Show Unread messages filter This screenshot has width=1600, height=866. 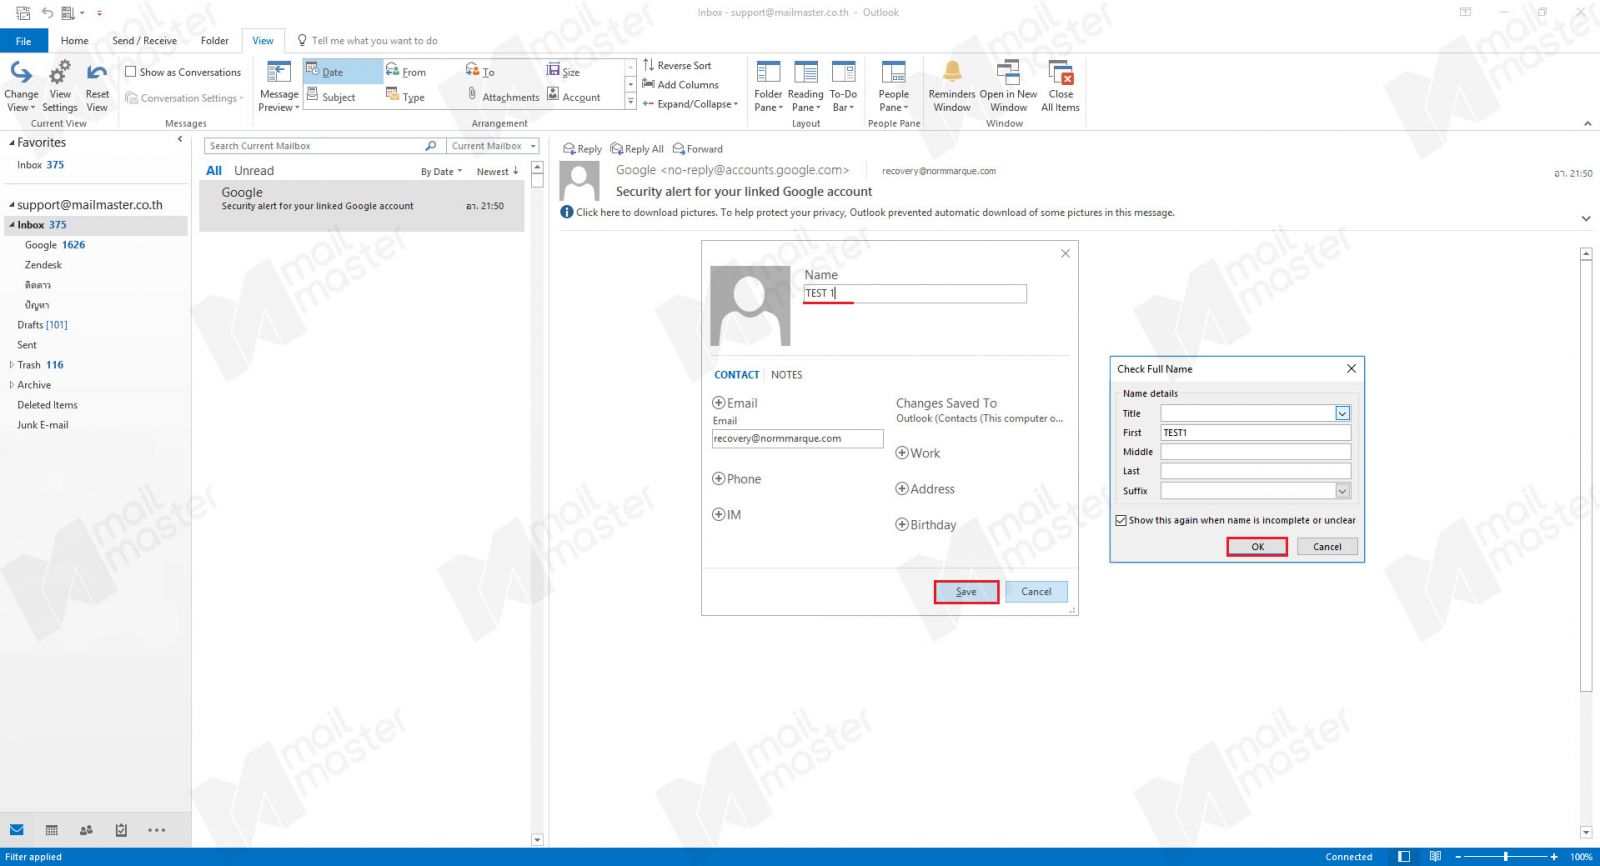254,171
